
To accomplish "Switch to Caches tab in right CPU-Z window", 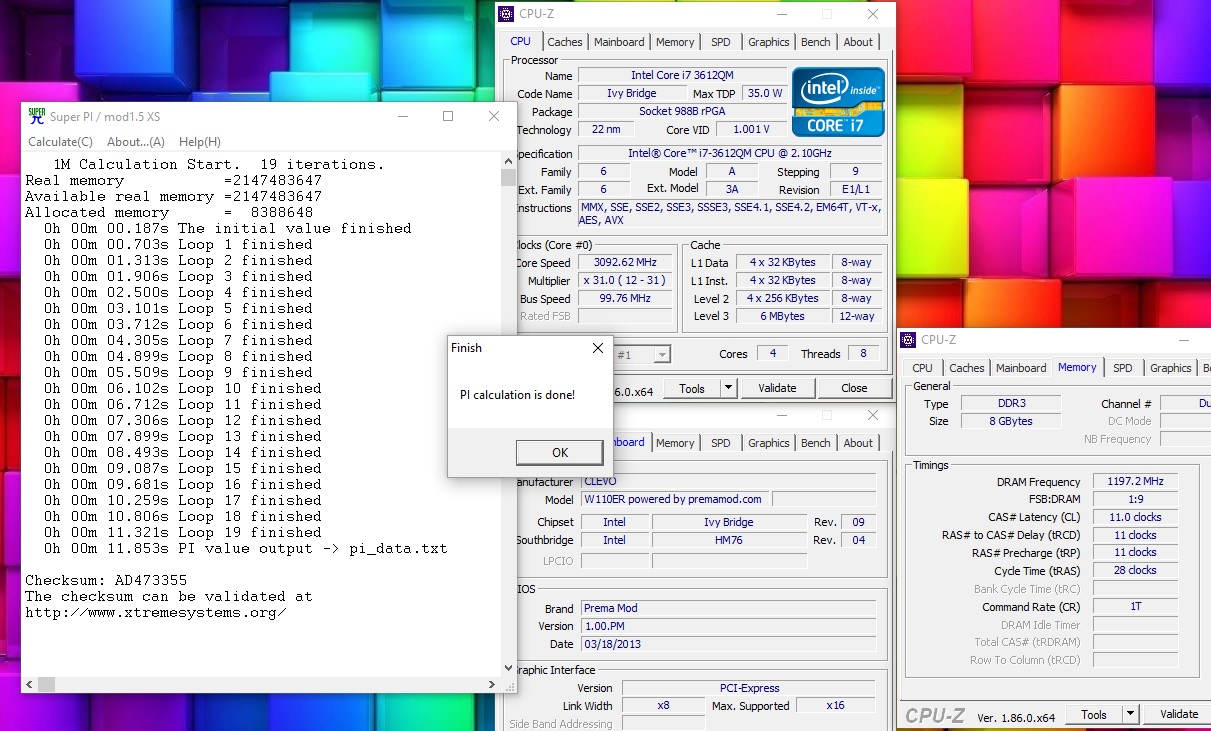I will pyautogui.click(x=967, y=368).
